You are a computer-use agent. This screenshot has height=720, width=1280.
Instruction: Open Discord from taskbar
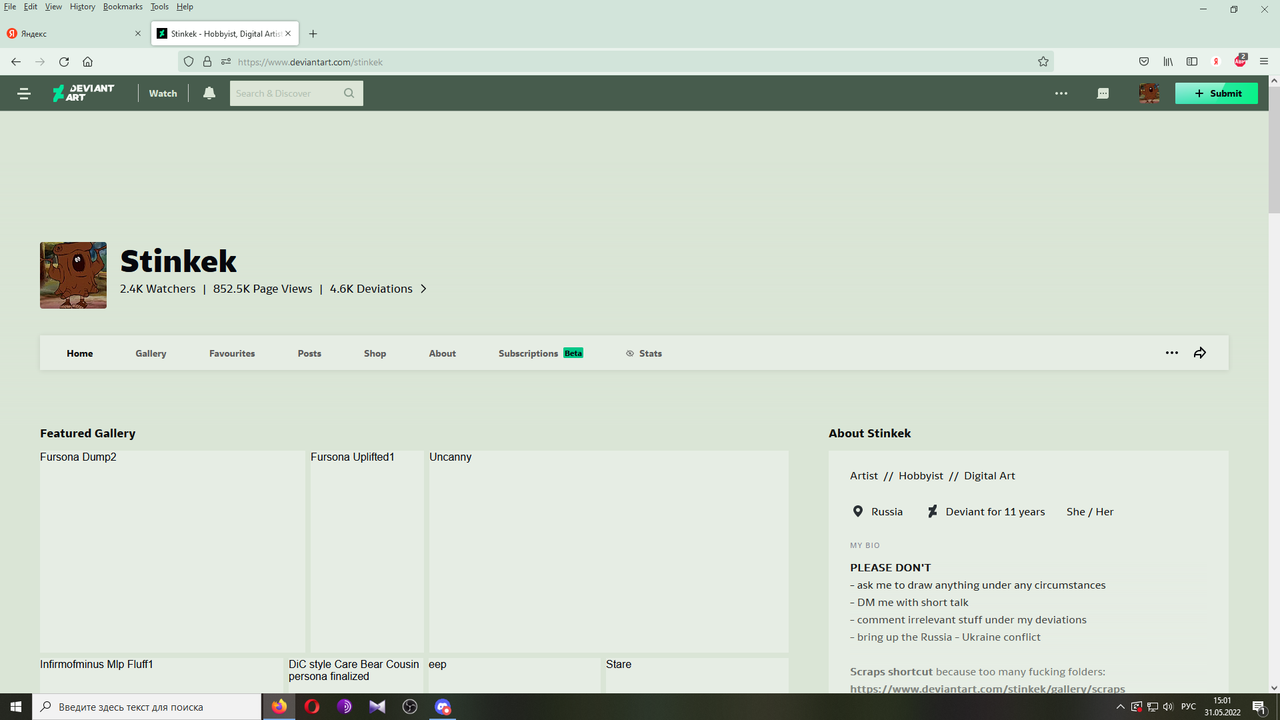(443, 707)
